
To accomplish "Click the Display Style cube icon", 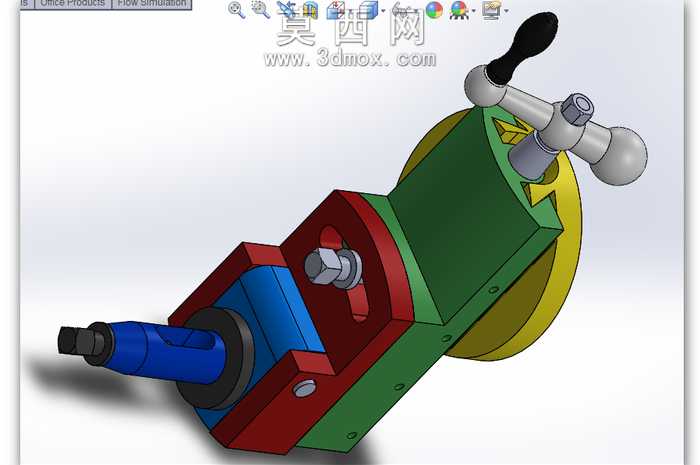I will pos(368,10).
